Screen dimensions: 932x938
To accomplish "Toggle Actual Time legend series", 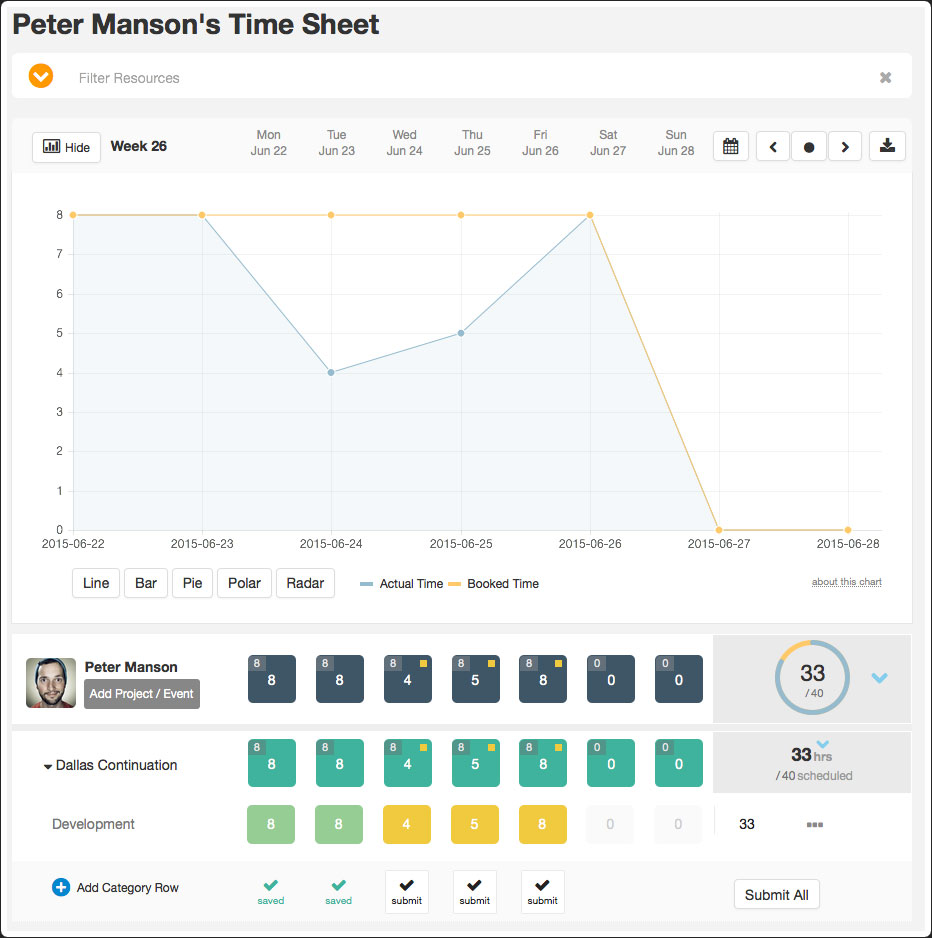I will (x=401, y=584).
